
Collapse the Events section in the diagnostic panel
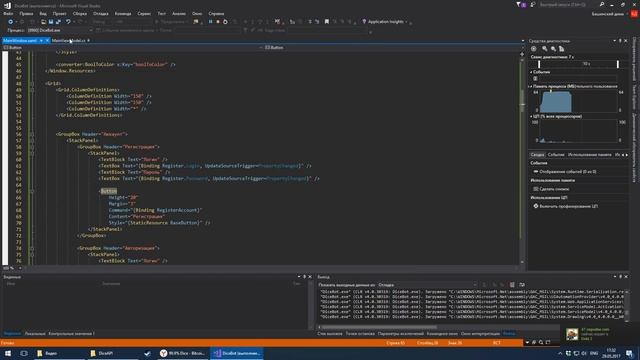531,72
